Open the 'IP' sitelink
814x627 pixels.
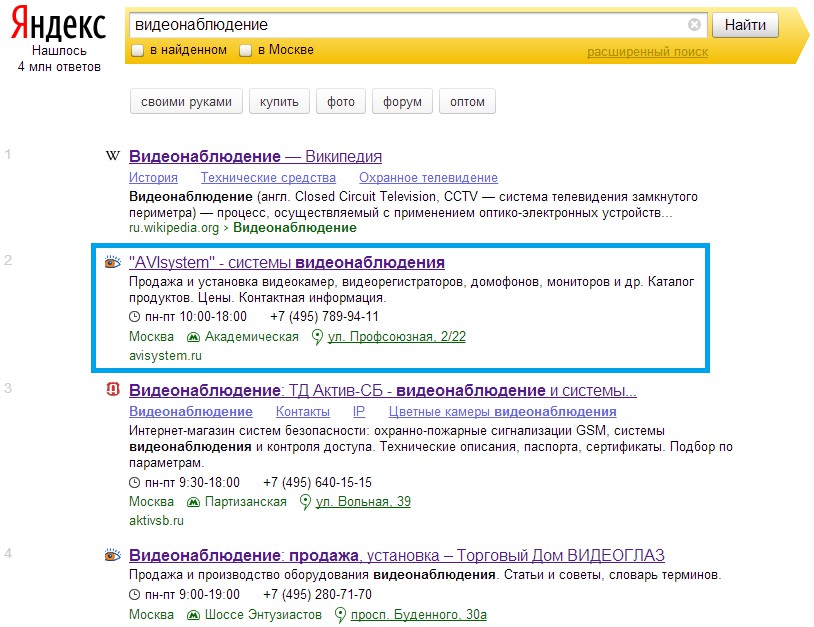(x=359, y=412)
